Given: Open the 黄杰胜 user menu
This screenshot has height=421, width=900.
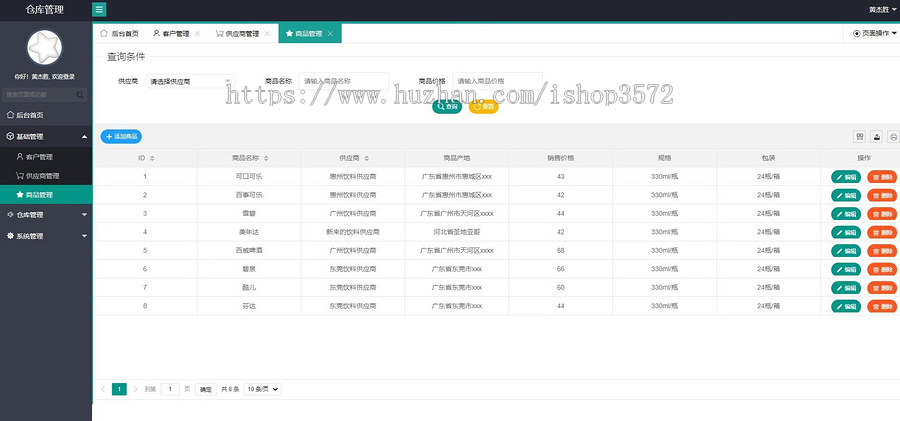Looking at the screenshot, I should tap(882, 10).
